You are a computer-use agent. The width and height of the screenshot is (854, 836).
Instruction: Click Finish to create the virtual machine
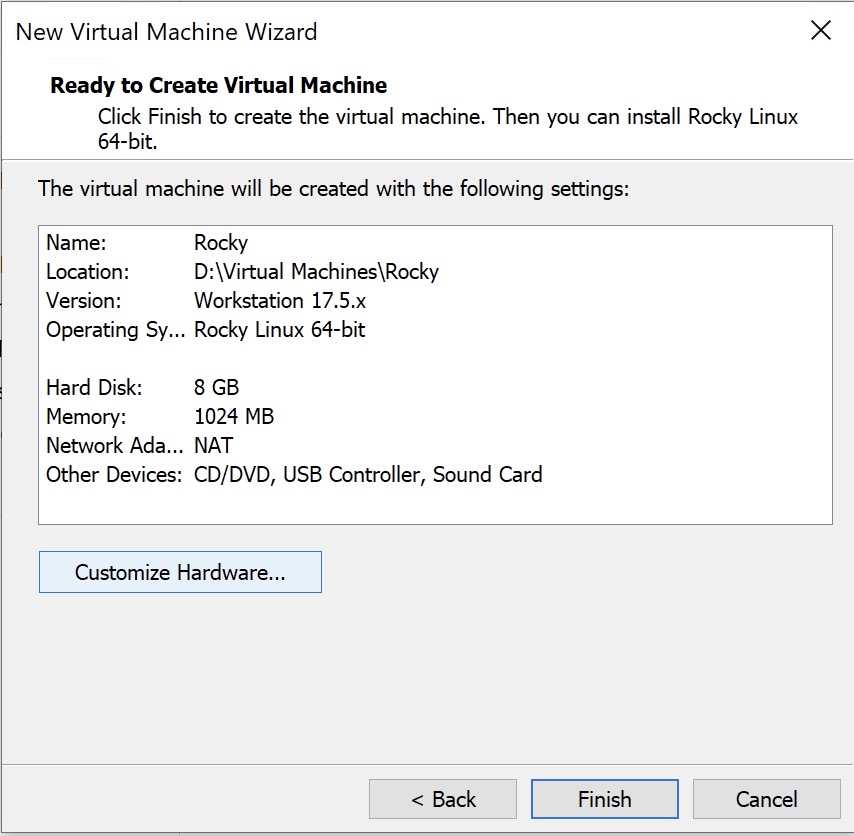[x=604, y=799]
